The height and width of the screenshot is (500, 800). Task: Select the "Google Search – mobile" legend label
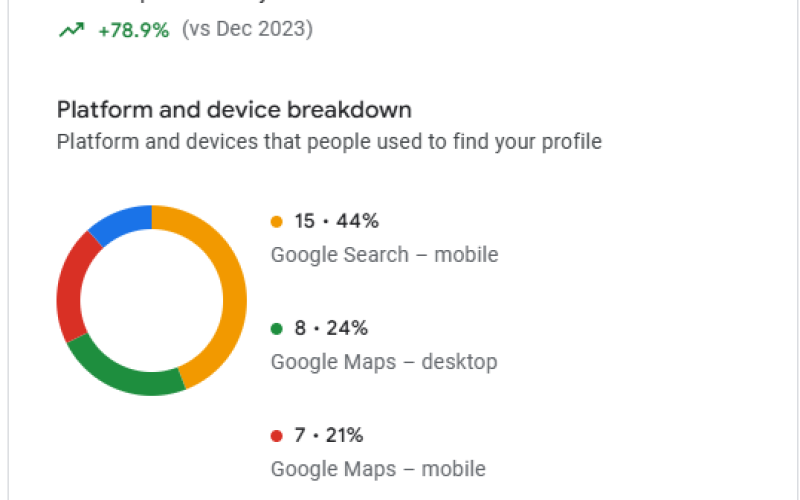coord(384,254)
